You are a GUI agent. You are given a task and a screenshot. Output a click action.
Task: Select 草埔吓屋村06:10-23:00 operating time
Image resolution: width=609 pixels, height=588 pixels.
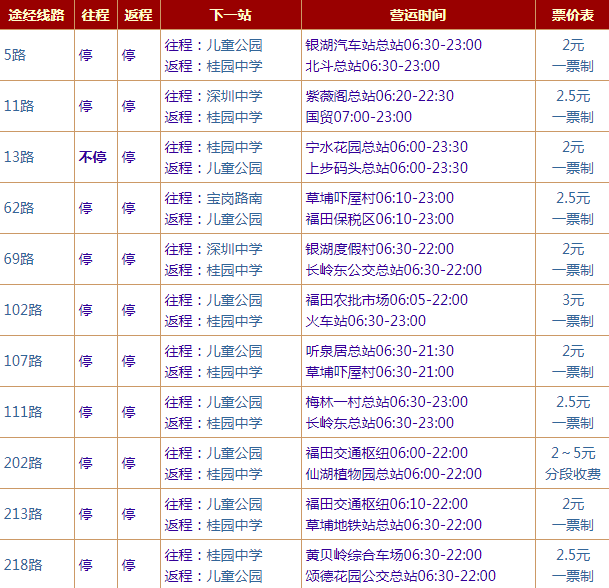[379, 198]
